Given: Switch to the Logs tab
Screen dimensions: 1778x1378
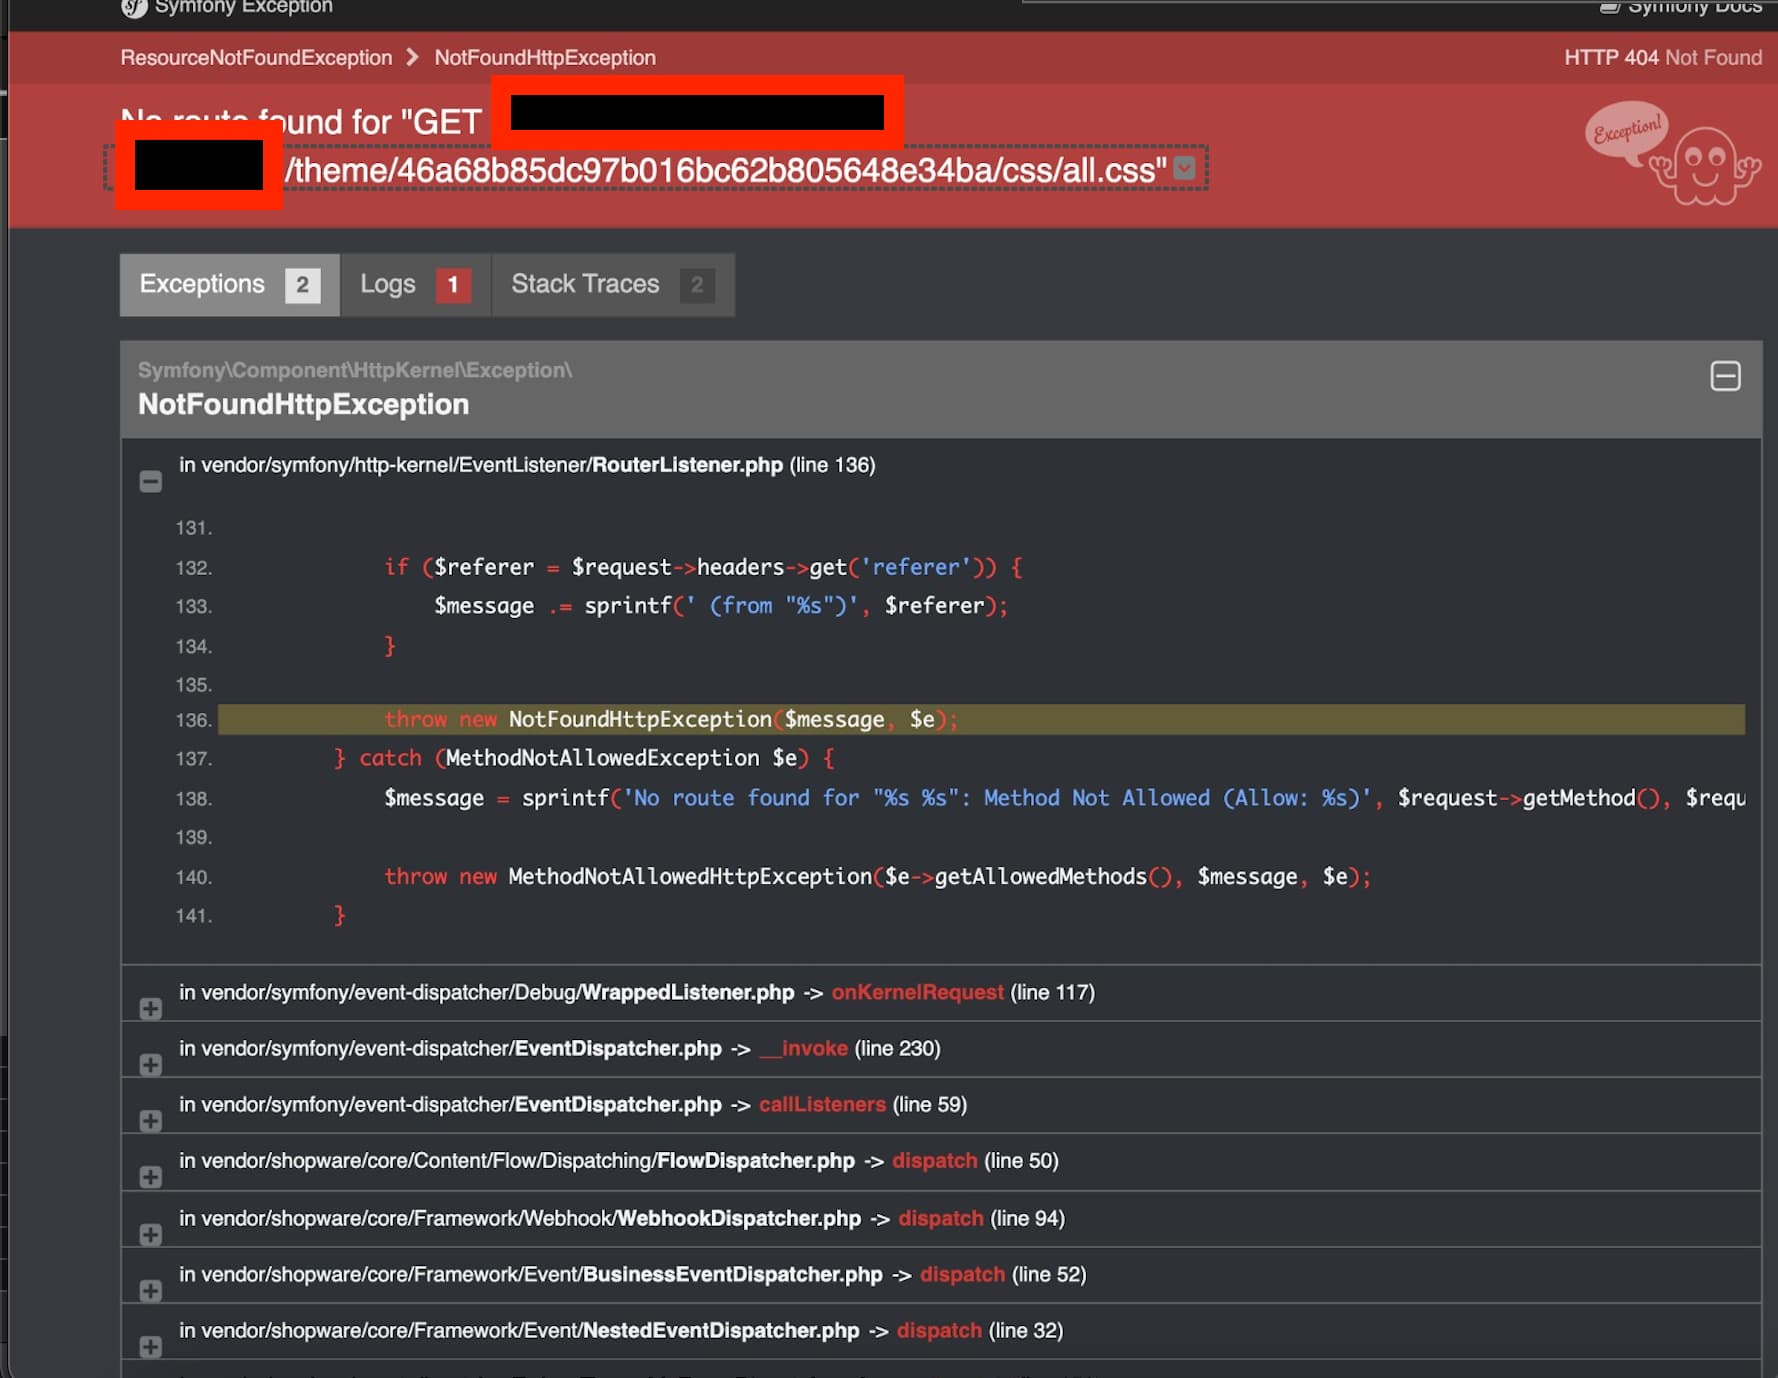Looking at the screenshot, I should (415, 285).
